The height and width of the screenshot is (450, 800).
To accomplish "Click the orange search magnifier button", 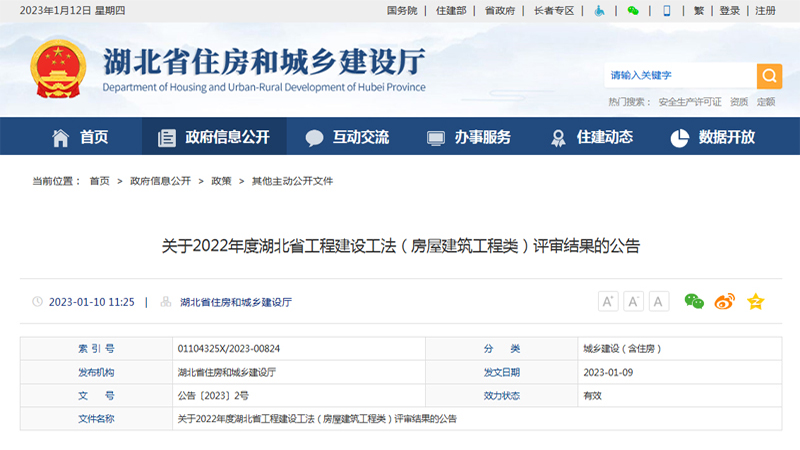I will click(x=769, y=76).
